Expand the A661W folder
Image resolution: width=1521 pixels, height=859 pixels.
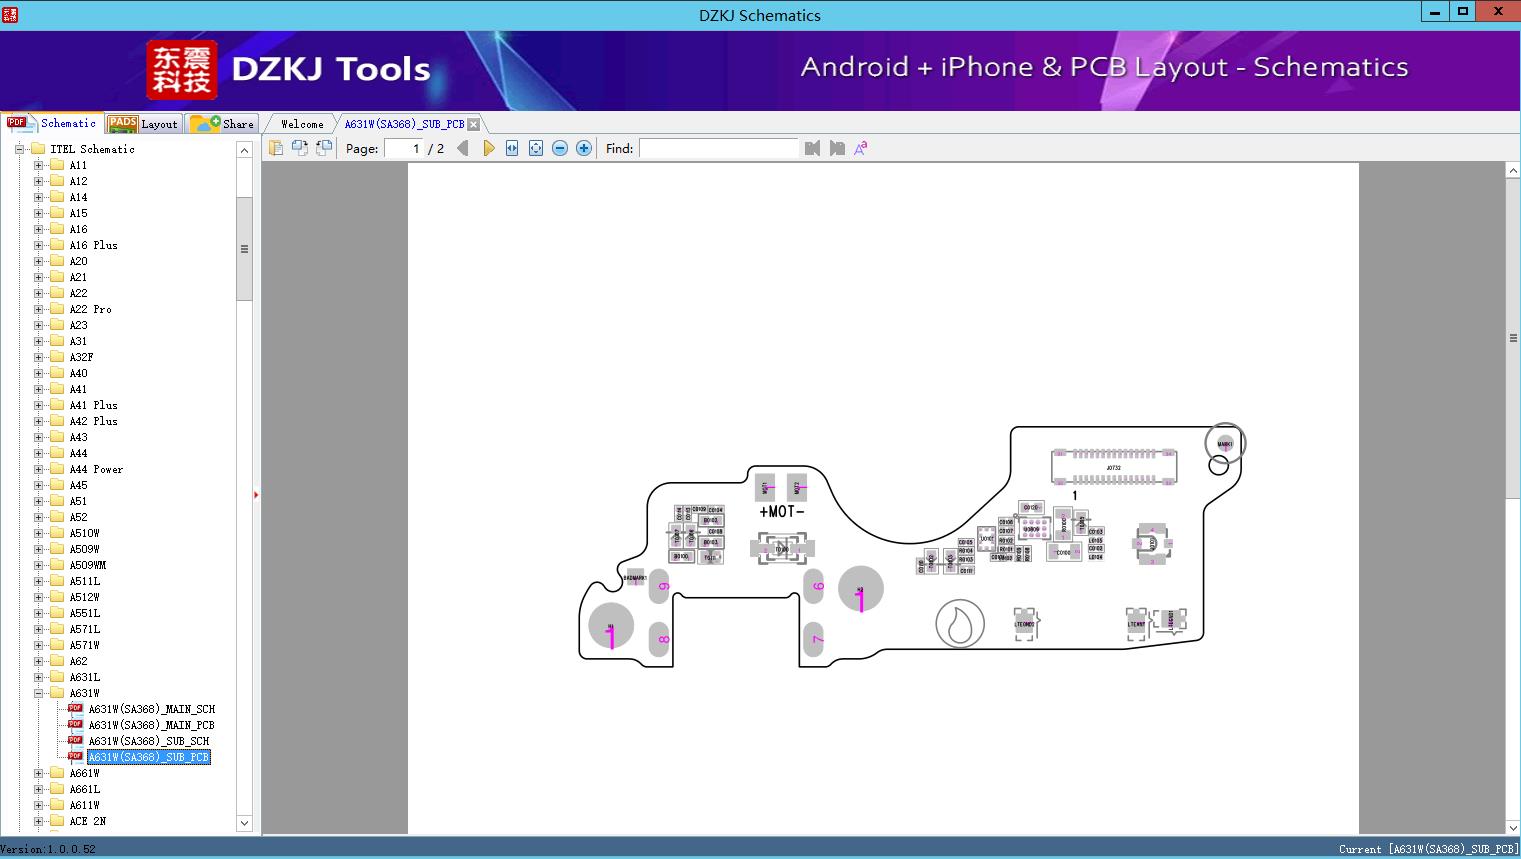[38, 773]
